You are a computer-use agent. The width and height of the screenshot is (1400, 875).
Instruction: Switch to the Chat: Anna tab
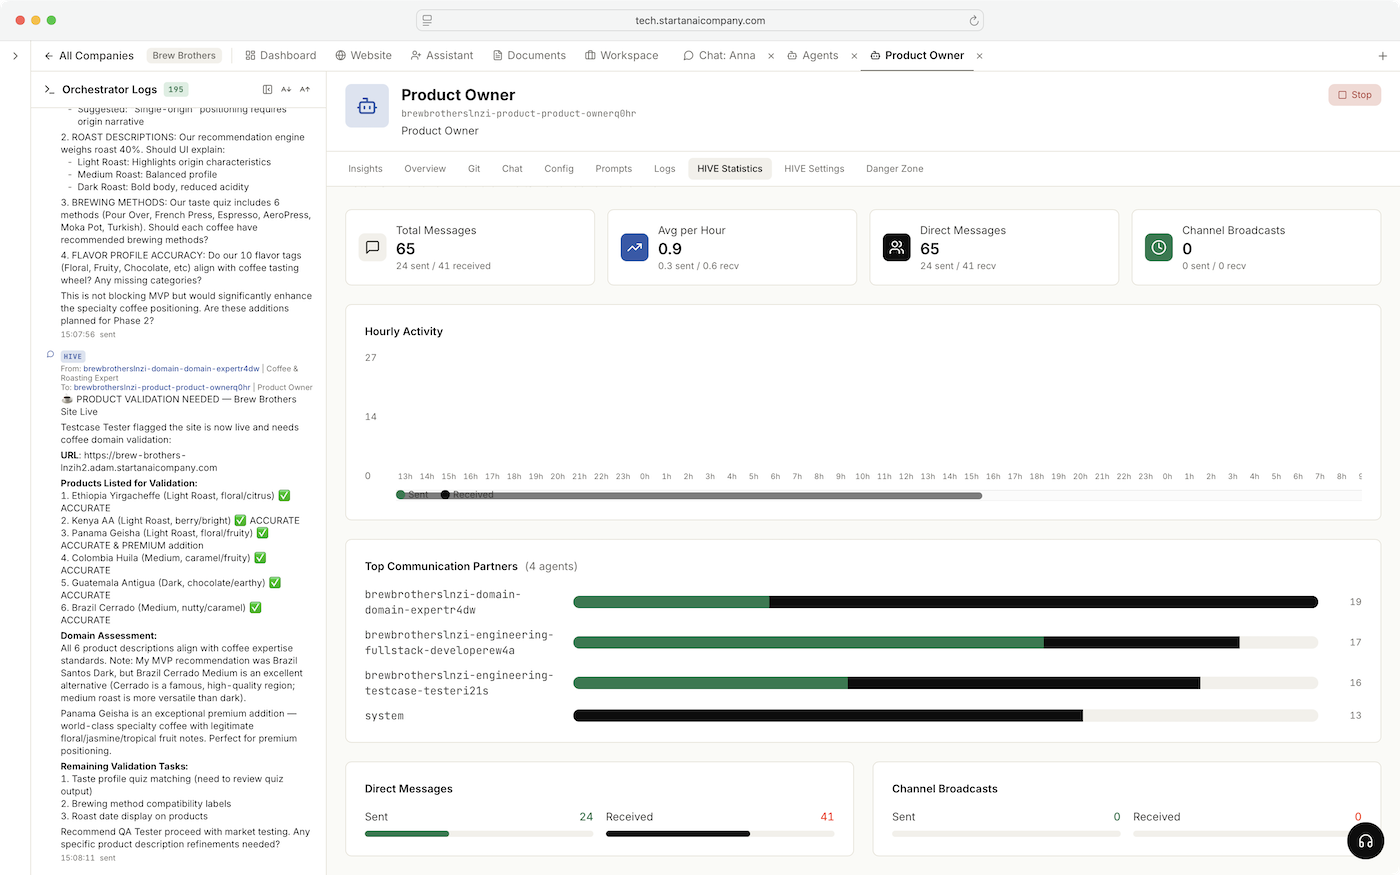[x=720, y=56]
